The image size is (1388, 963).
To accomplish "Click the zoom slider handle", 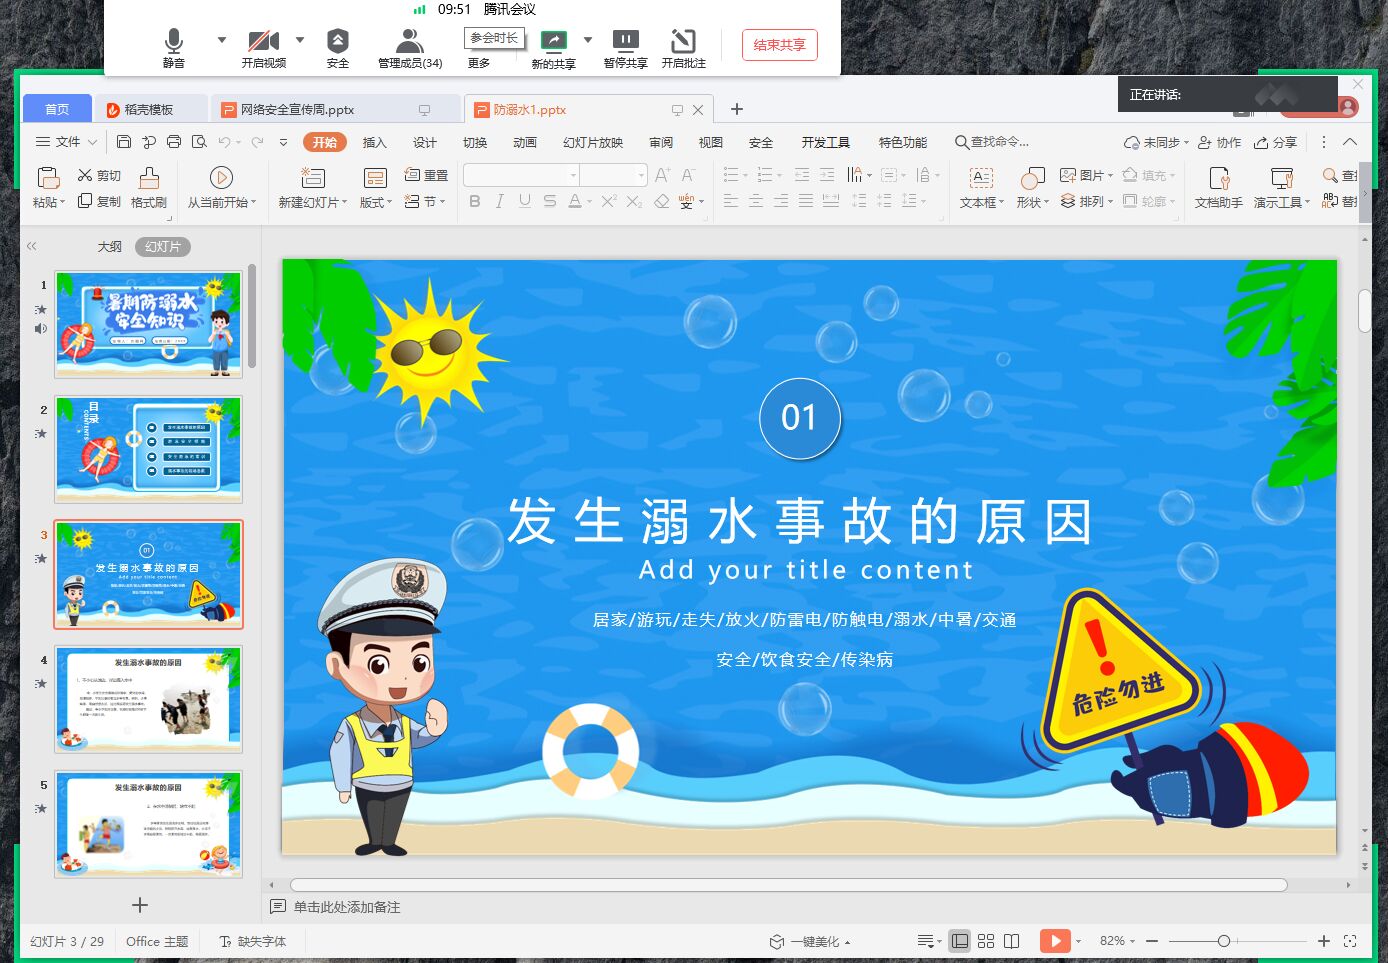I will 1223,941.
